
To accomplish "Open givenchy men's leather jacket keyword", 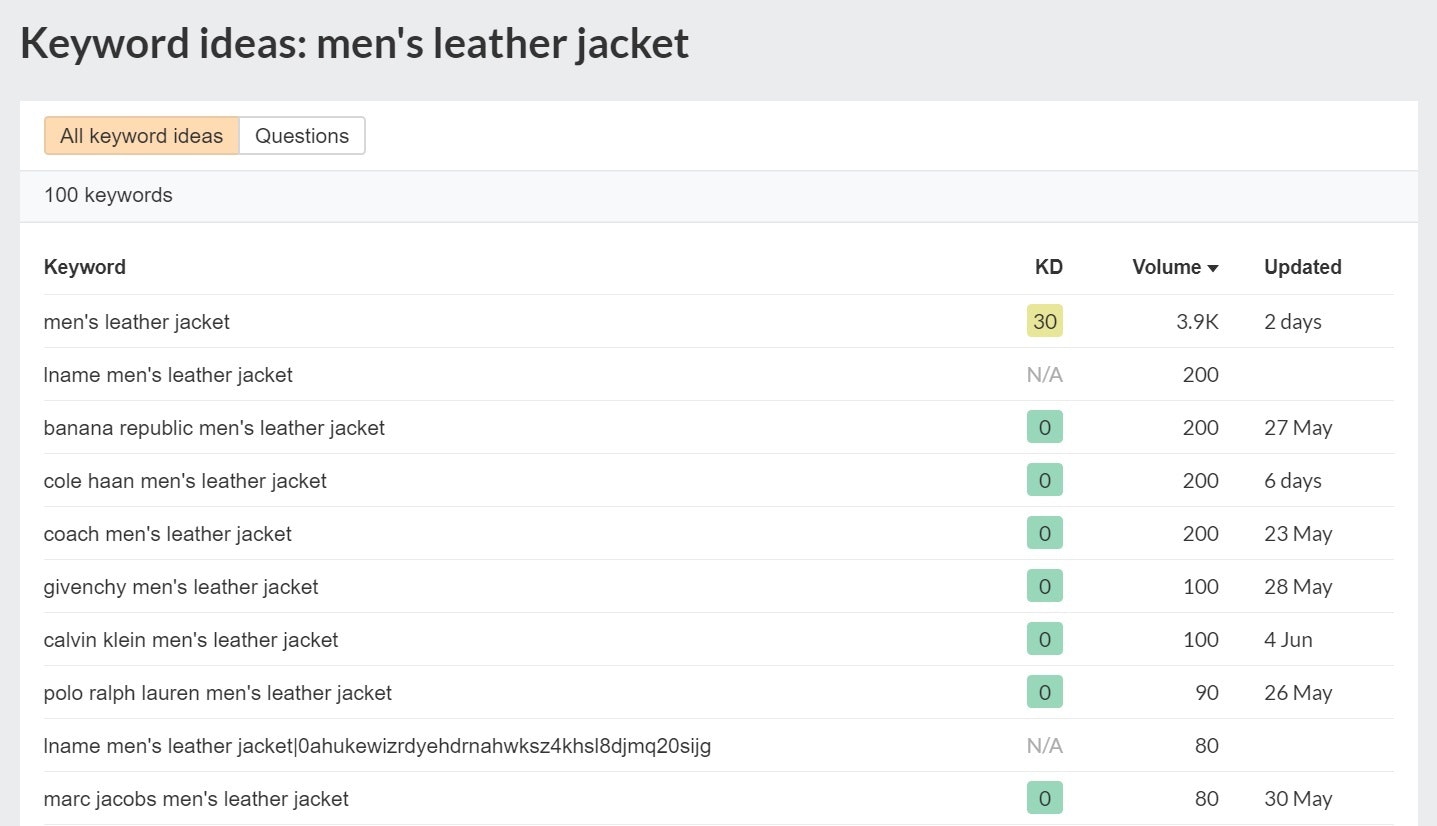I will [181, 587].
